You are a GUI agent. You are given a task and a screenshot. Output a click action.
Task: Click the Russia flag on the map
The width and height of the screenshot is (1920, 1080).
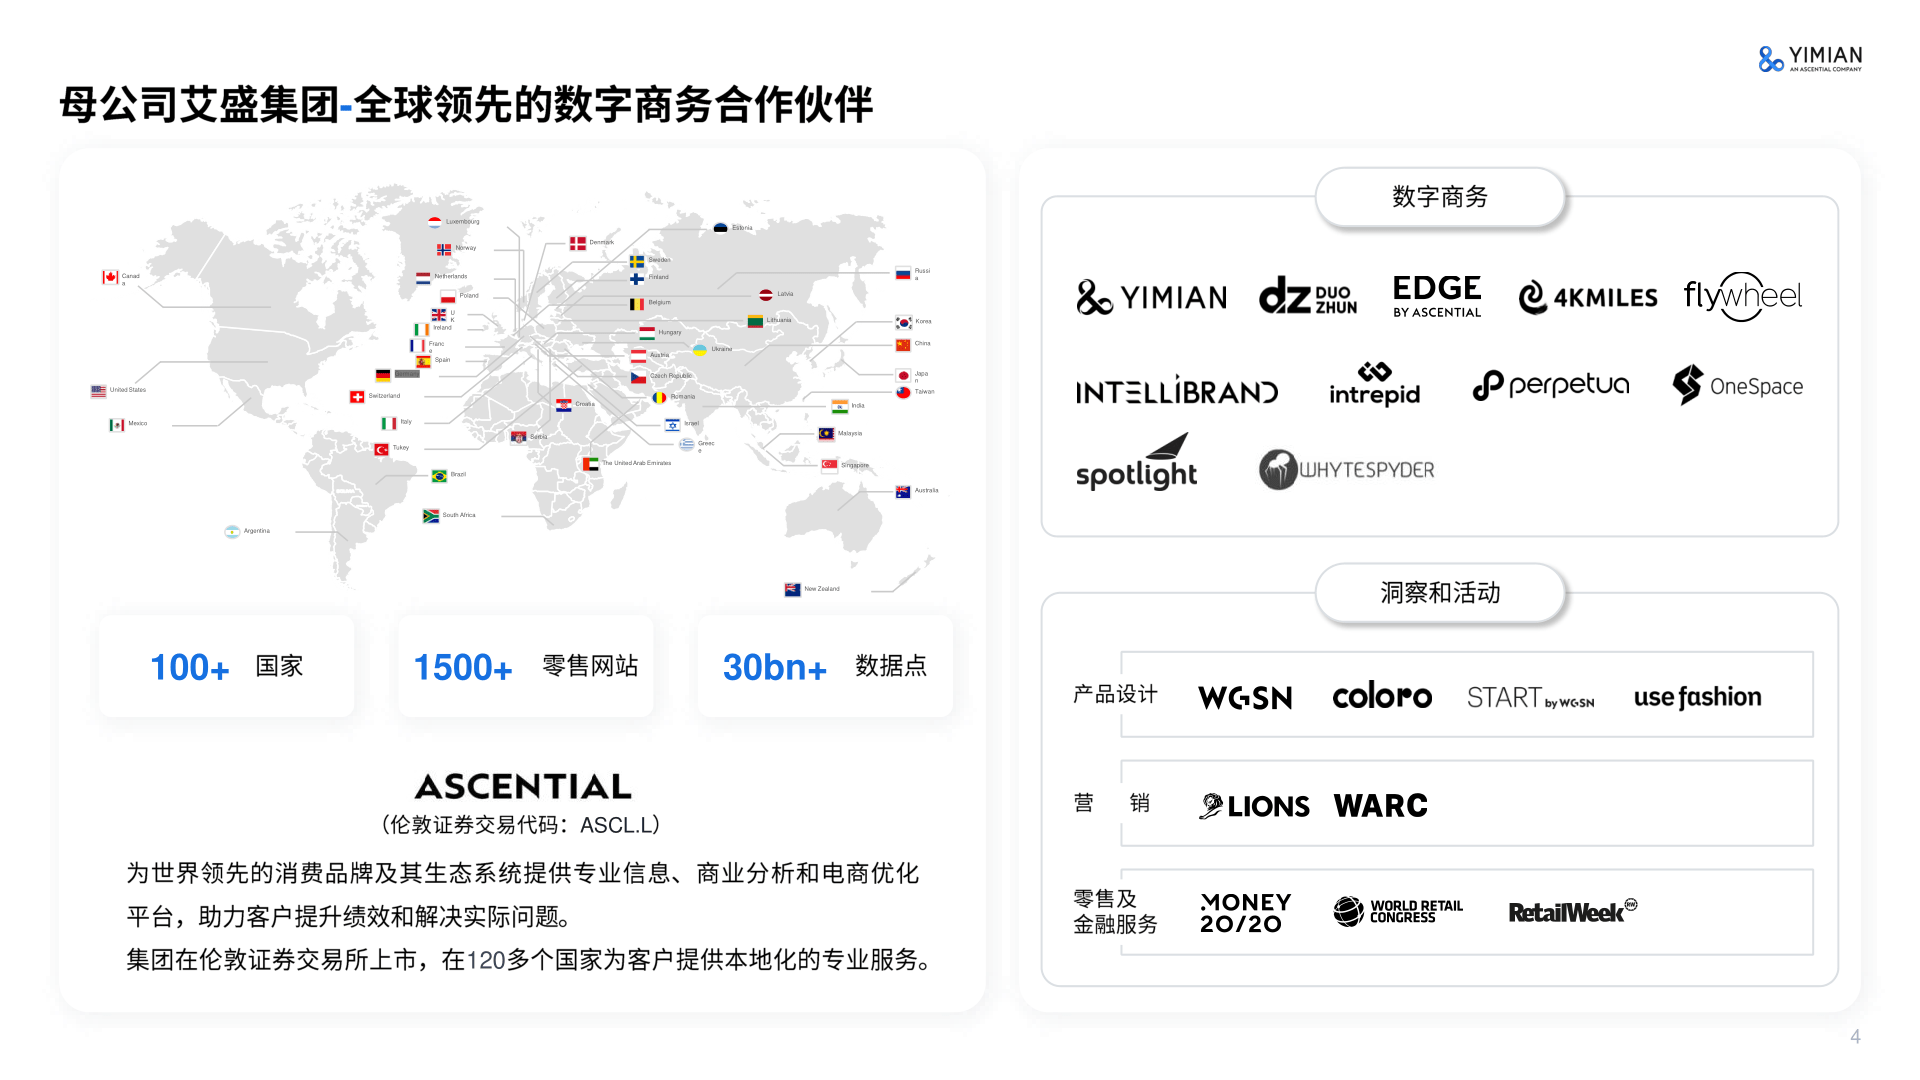click(903, 273)
